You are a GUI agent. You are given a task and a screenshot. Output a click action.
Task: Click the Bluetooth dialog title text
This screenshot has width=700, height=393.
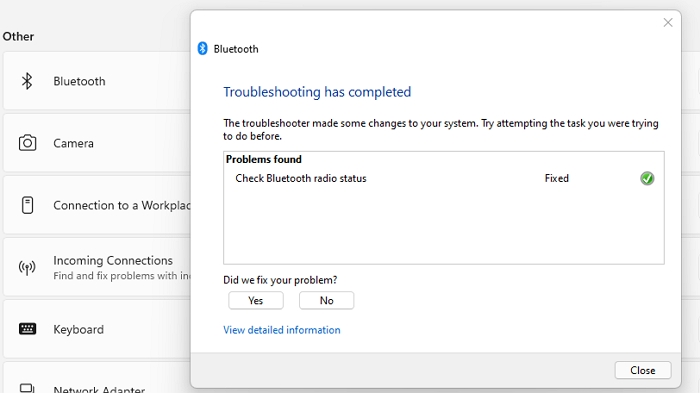tap(236, 49)
